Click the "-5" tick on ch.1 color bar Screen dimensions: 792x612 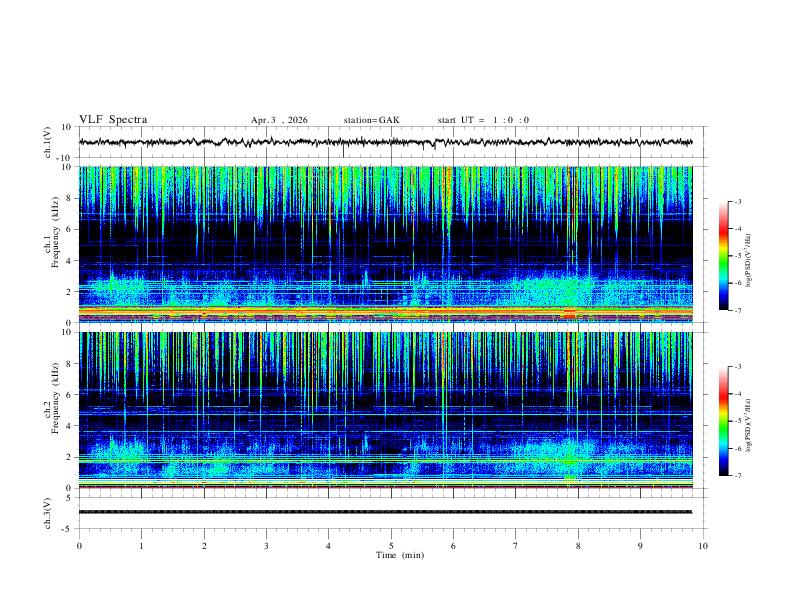(x=738, y=256)
